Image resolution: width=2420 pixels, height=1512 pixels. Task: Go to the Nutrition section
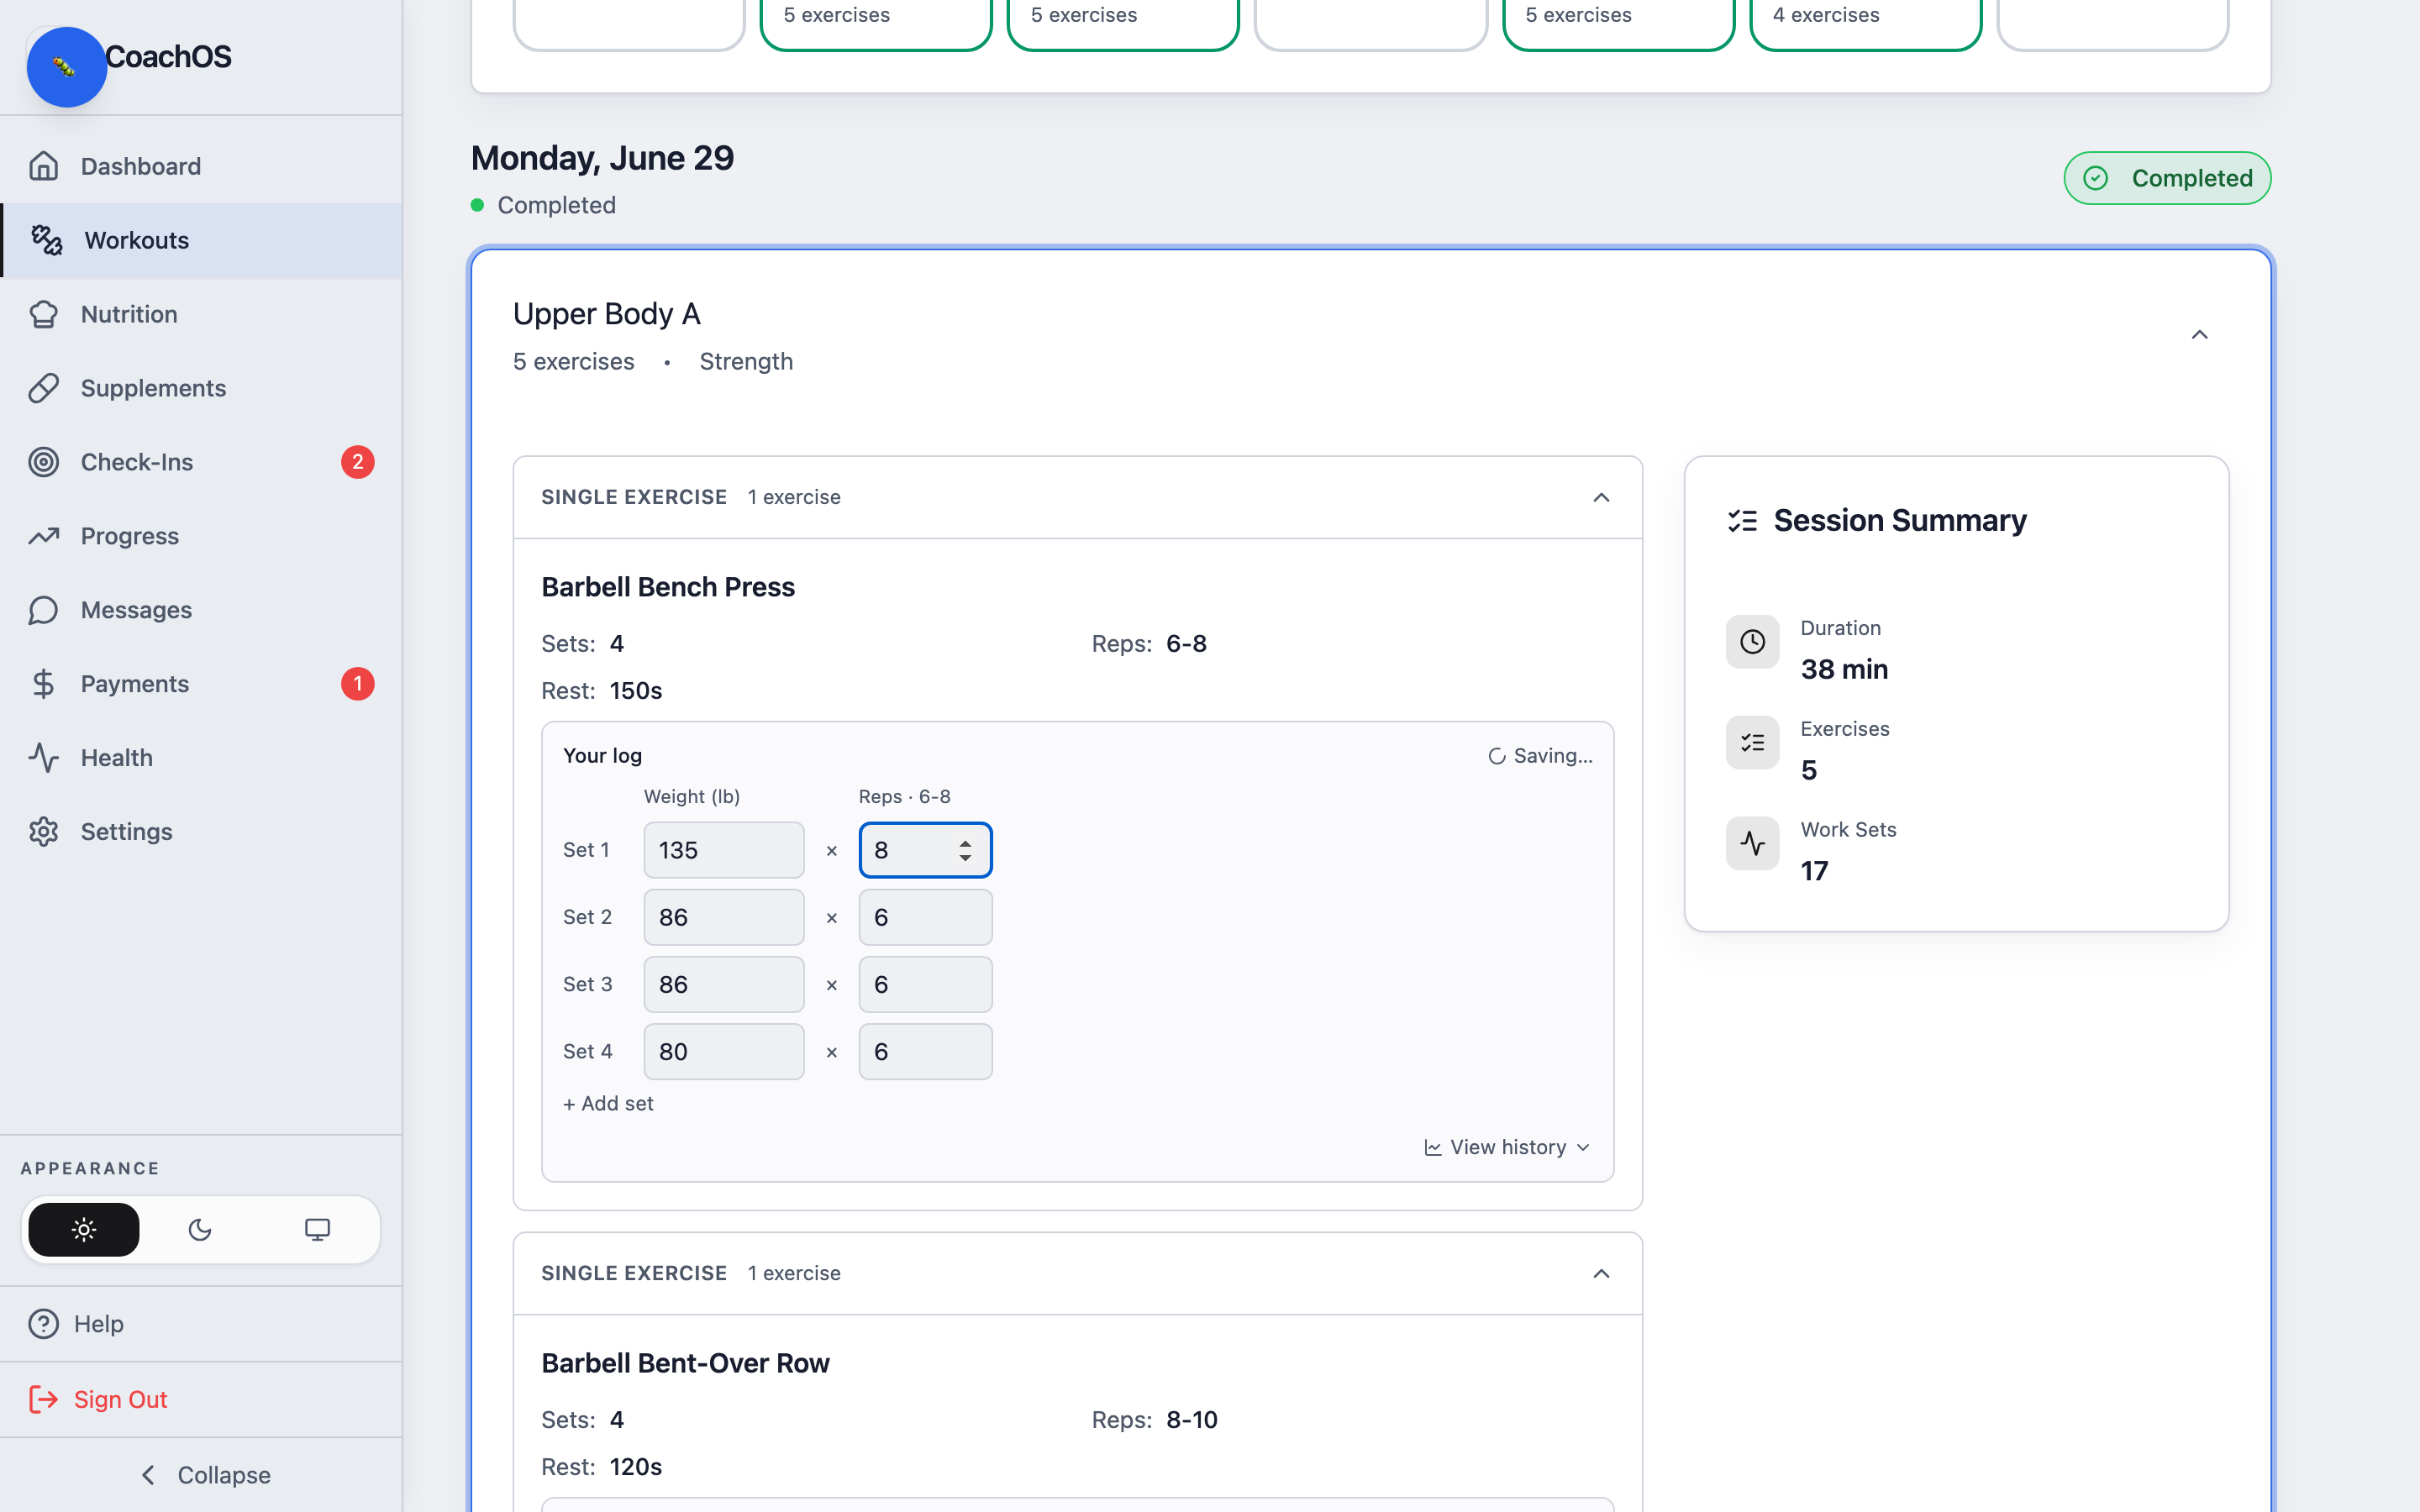[201, 314]
